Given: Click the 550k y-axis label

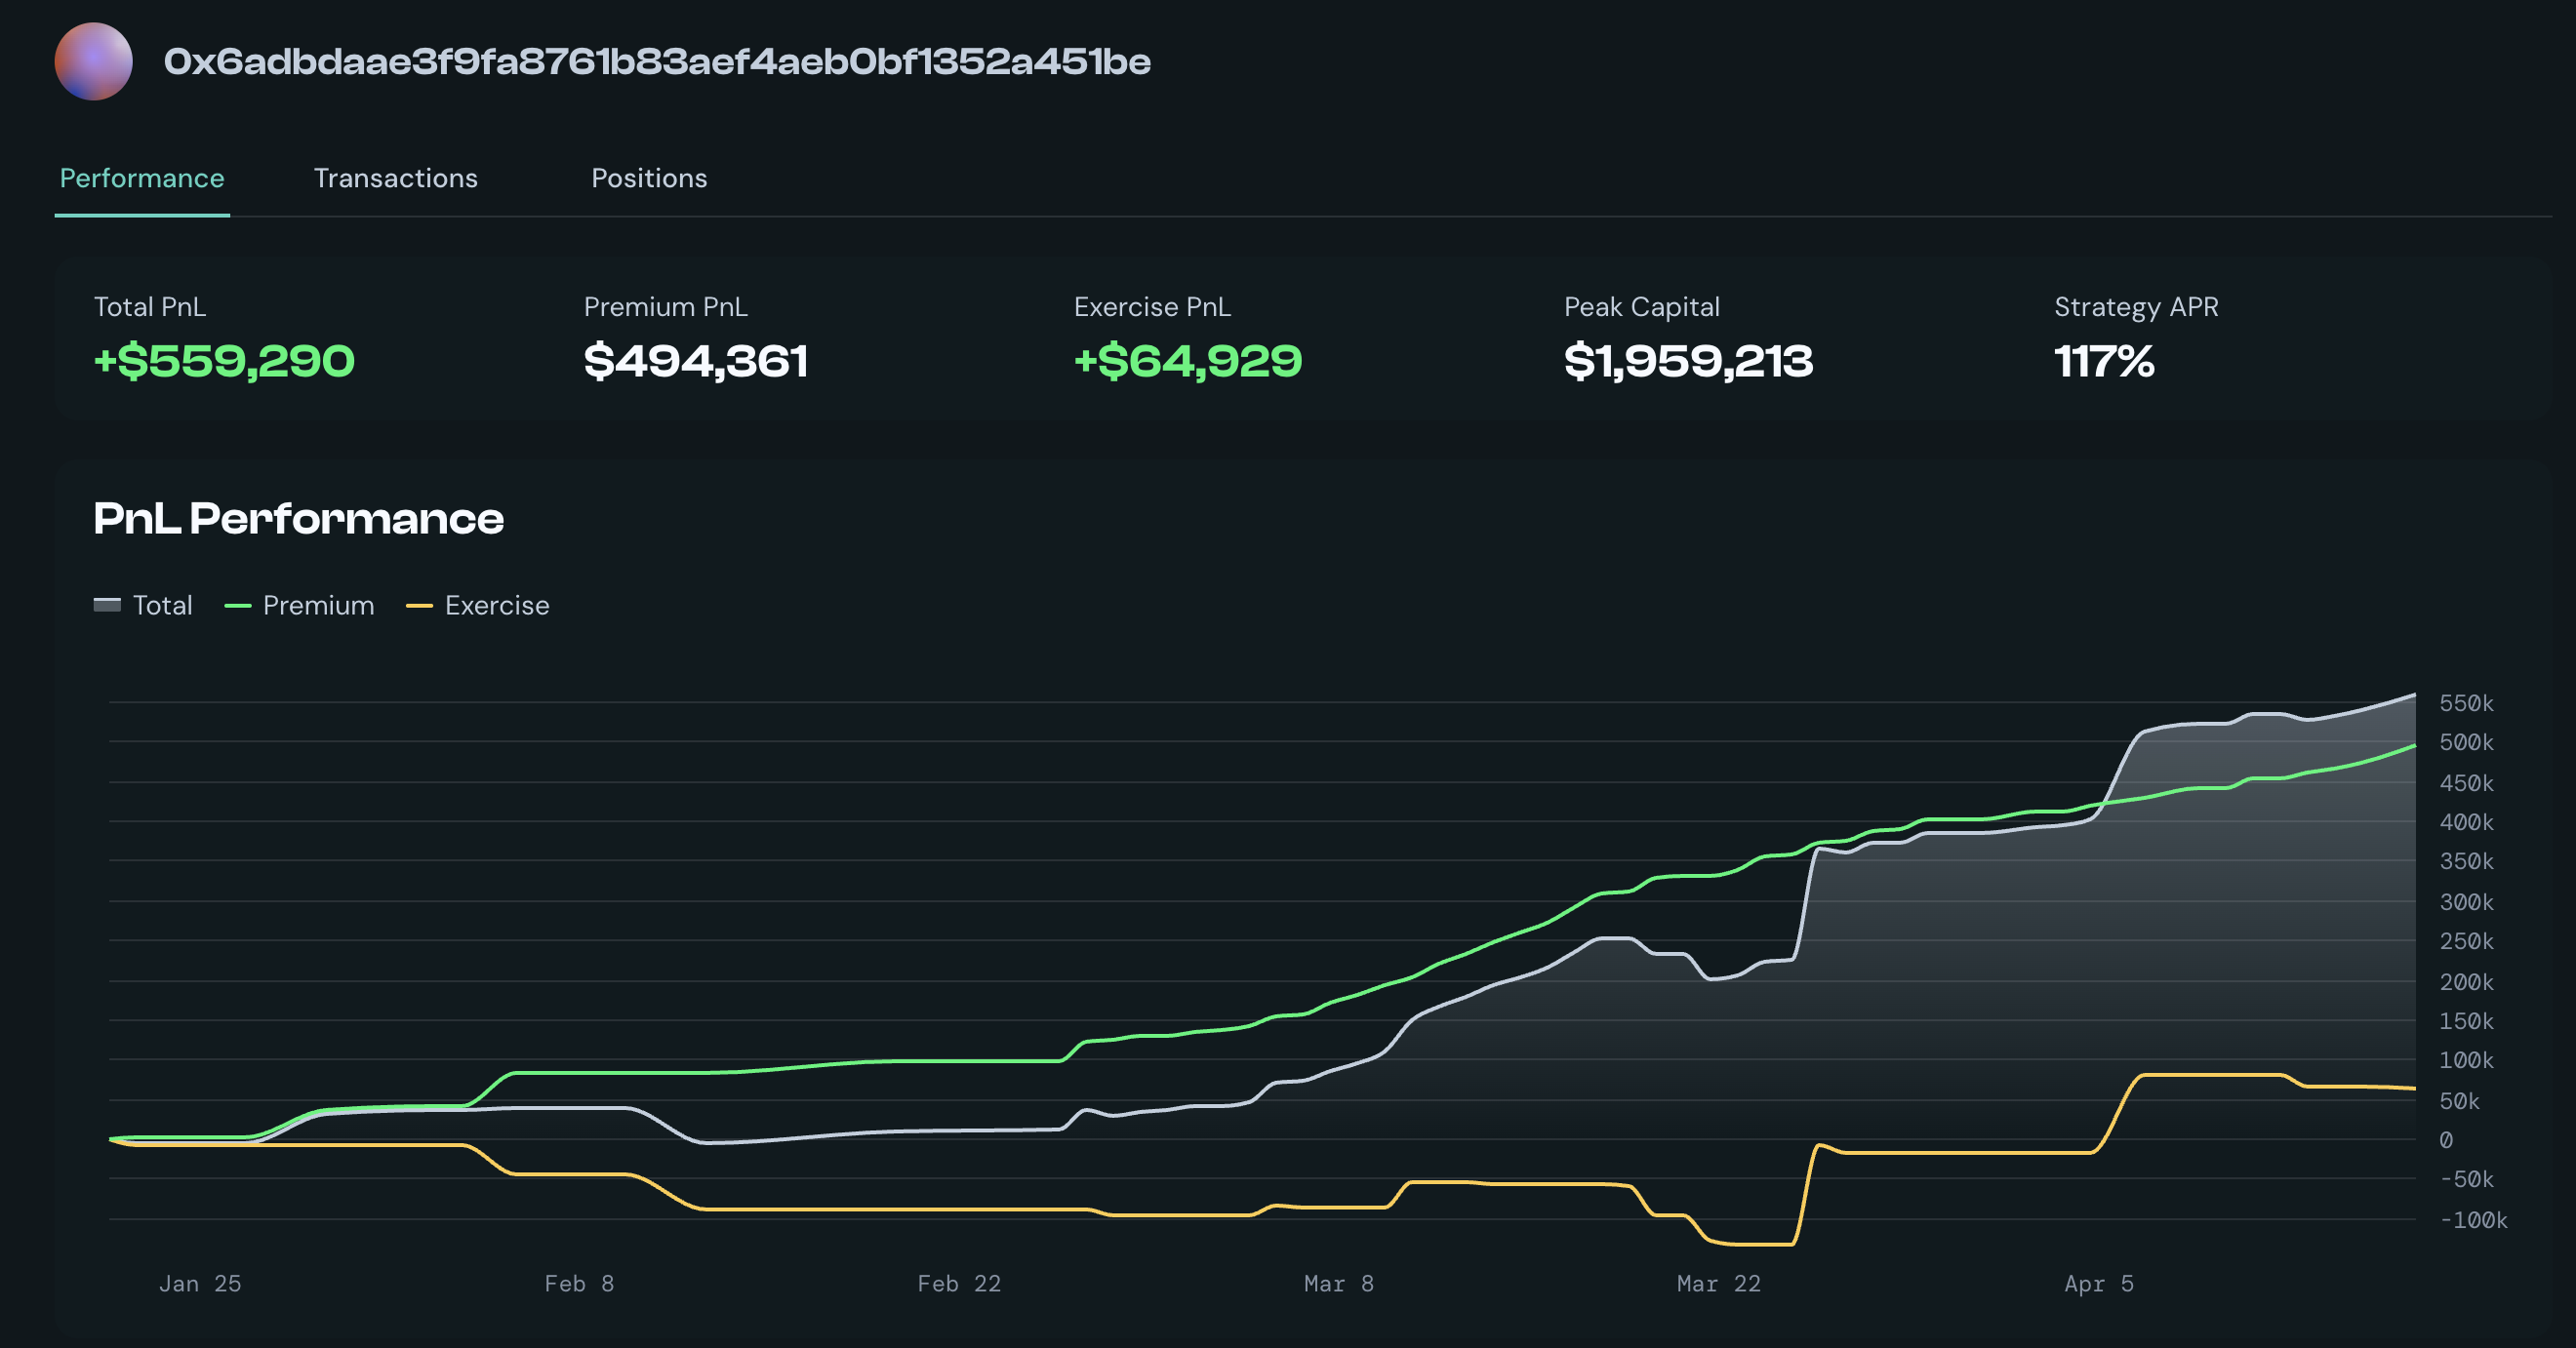Looking at the screenshot, I should click(x=2466, y=703).
